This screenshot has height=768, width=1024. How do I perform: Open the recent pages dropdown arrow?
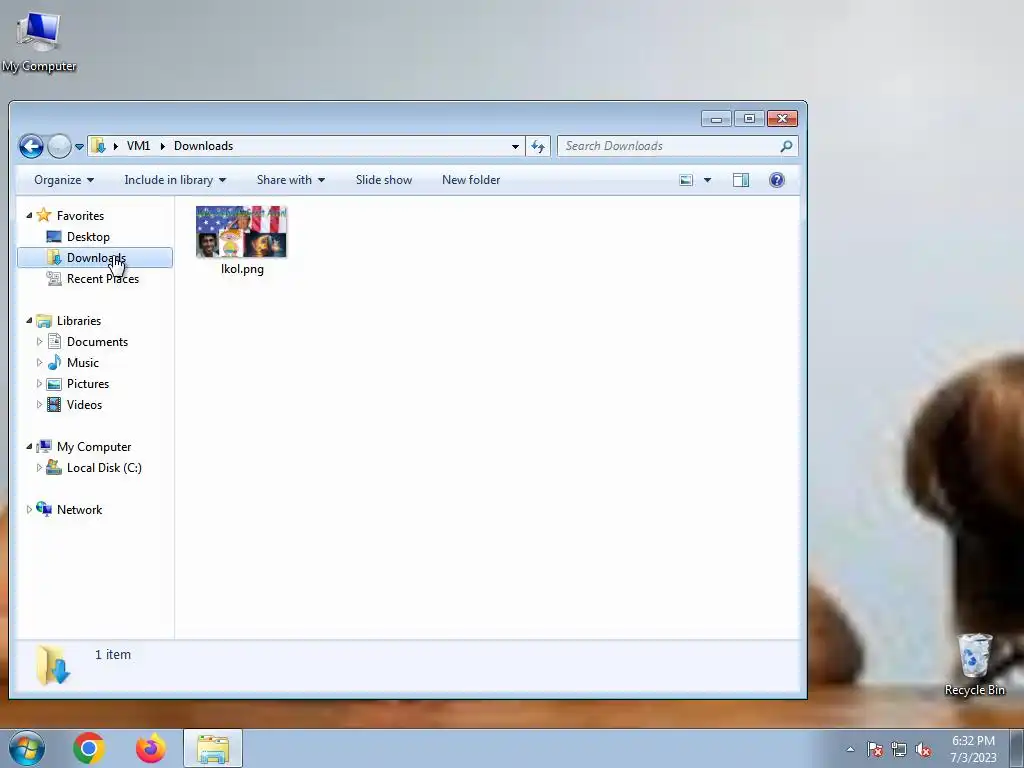(79, 147)
